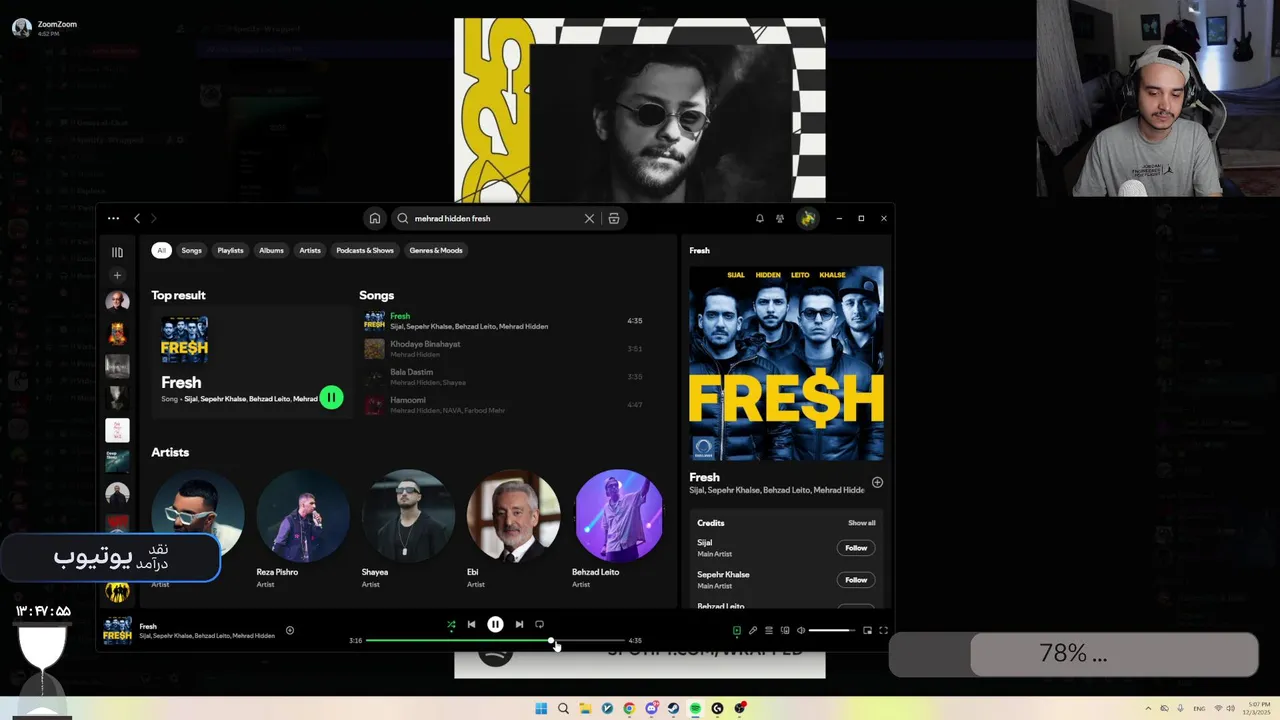Open the Ebi artist card
Screen dimensions: 1280x720
[x=513, y=530]
